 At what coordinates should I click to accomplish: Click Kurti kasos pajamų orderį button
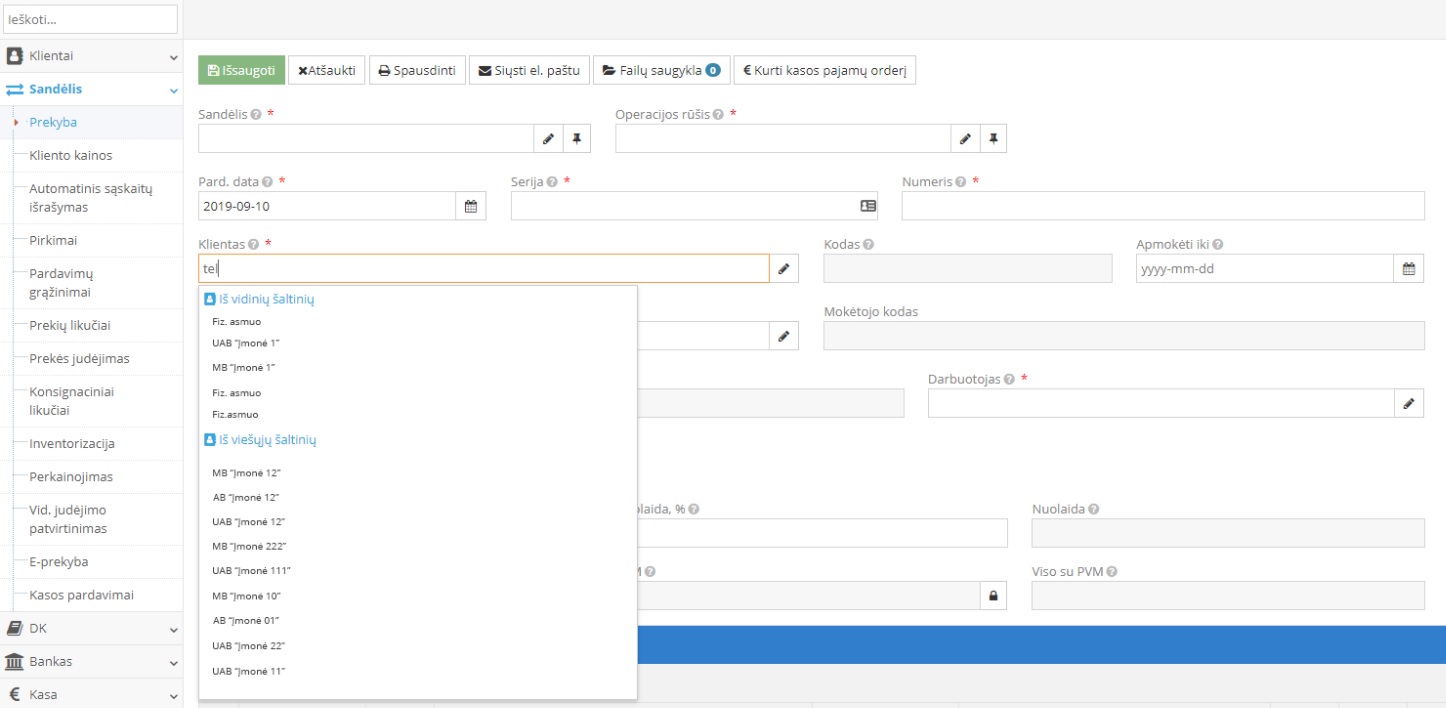pos(824,71)
